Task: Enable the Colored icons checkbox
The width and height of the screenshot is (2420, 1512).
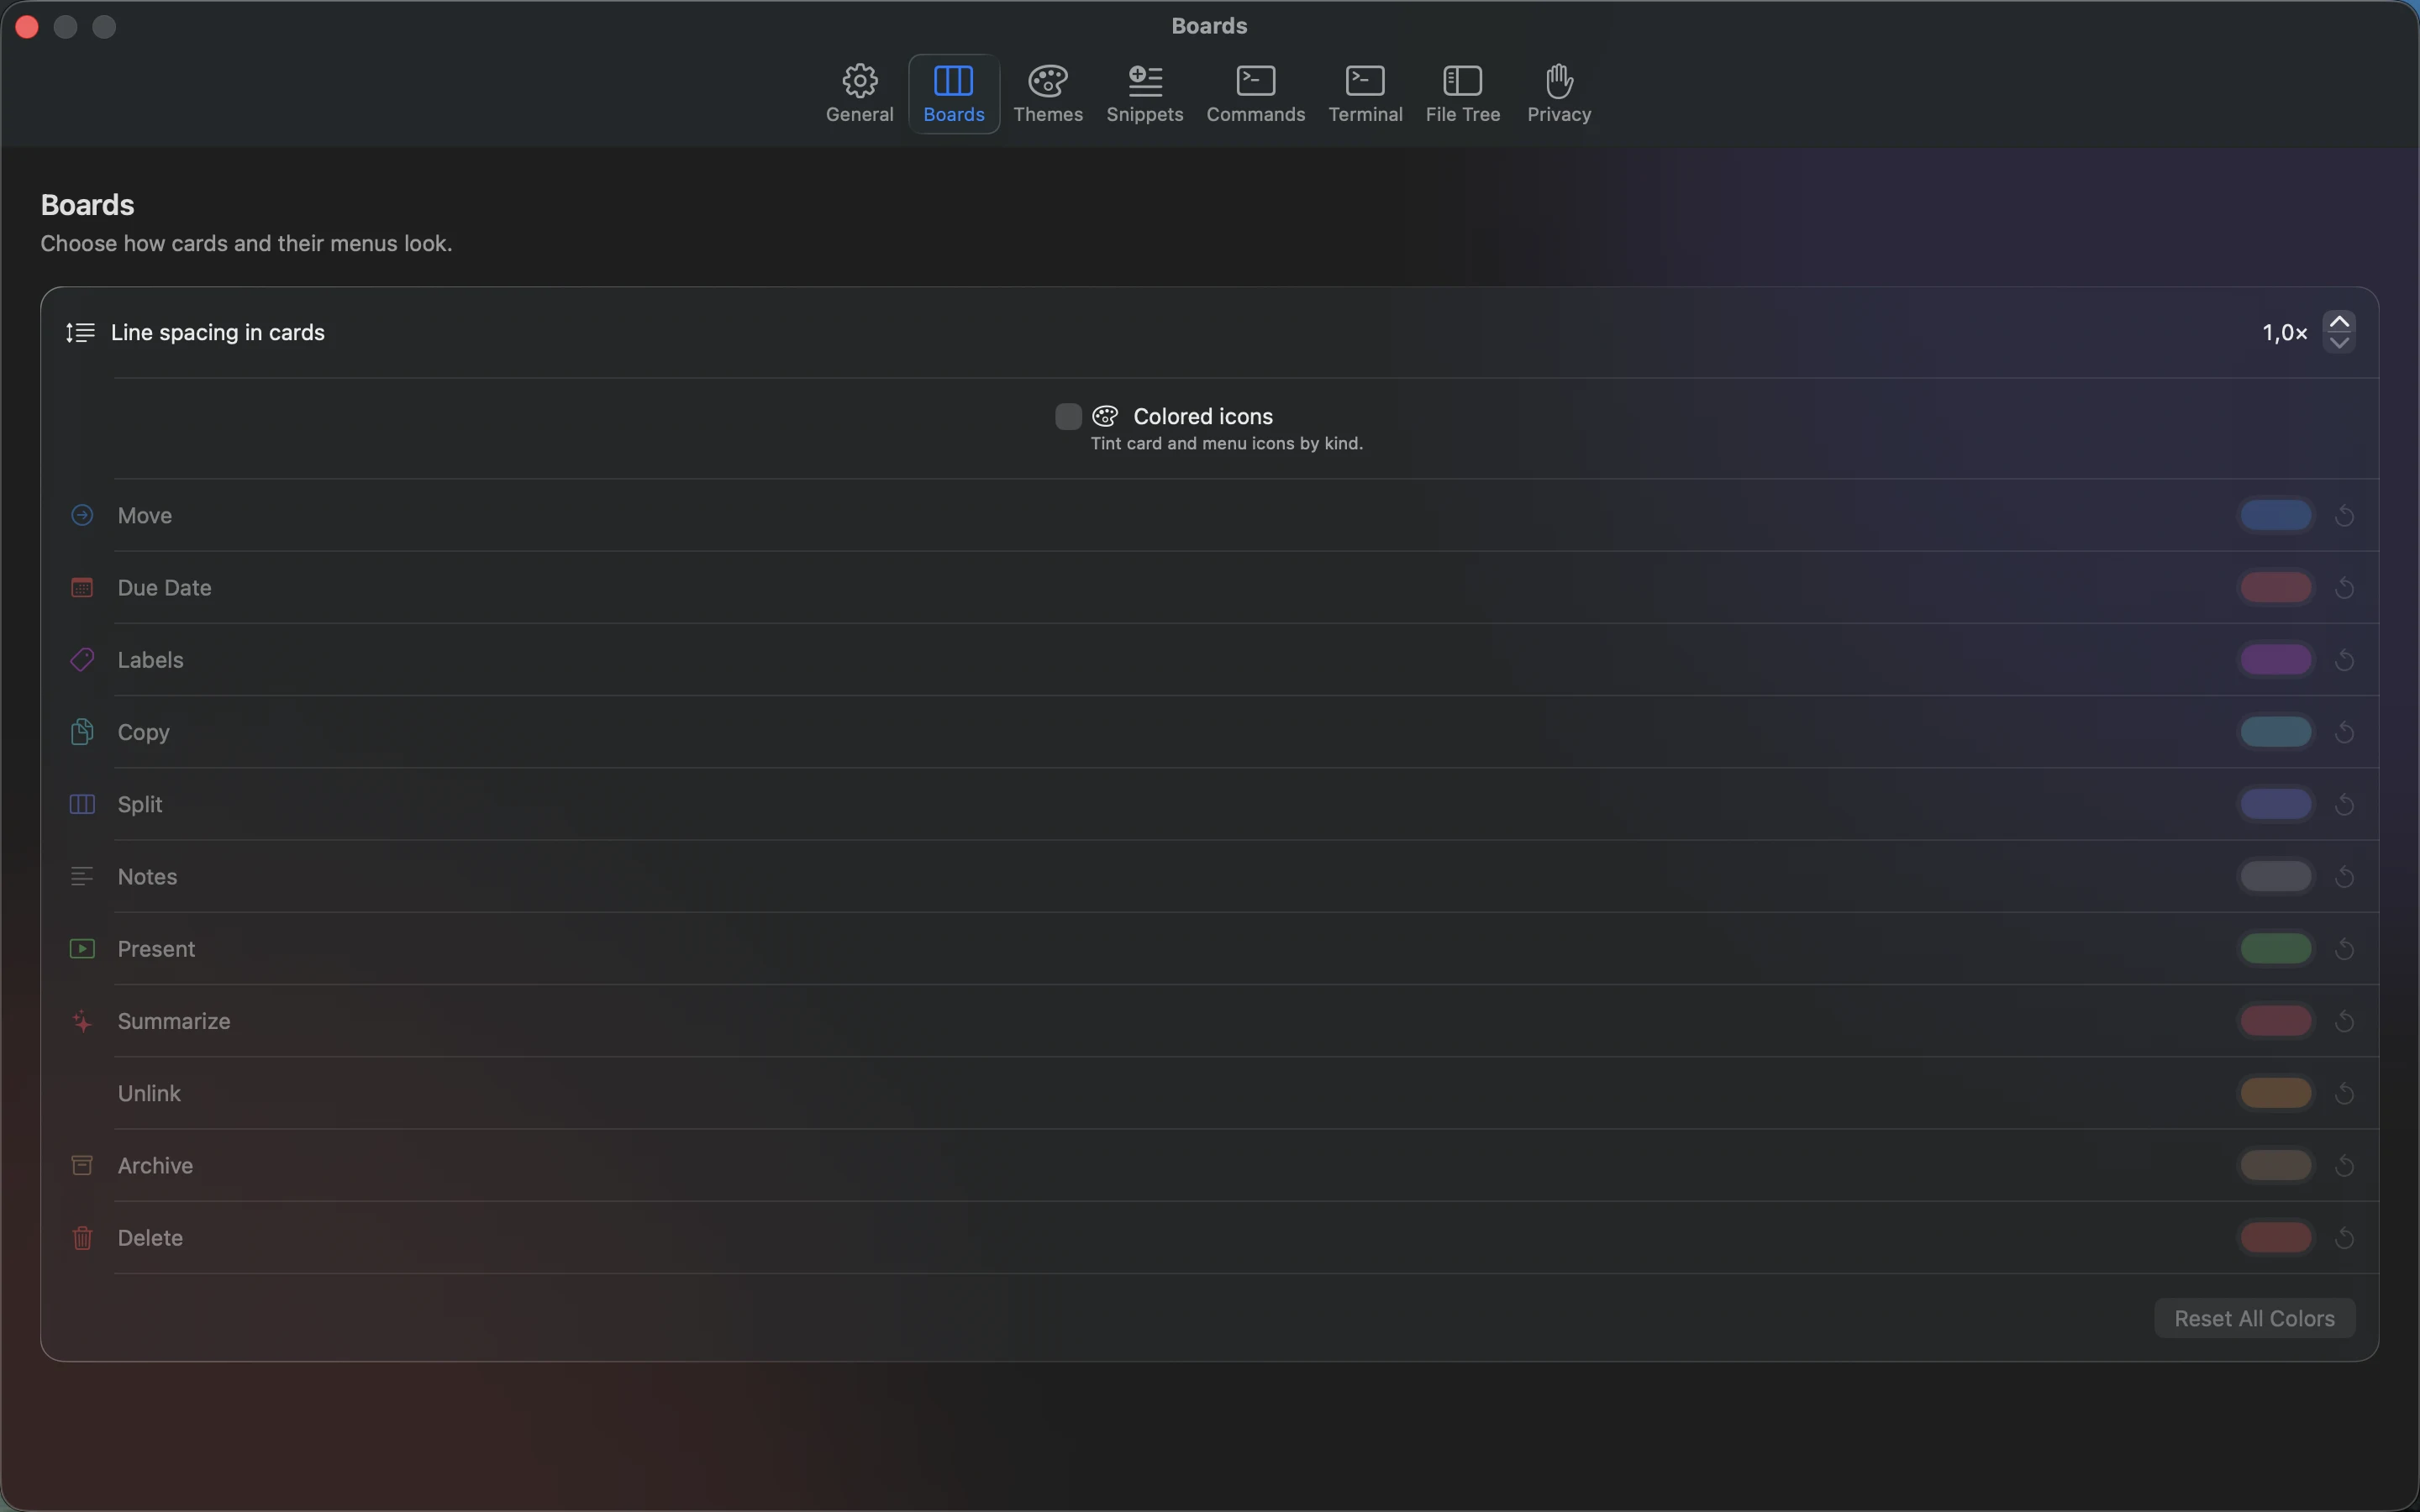Action: click(1068, 416)
